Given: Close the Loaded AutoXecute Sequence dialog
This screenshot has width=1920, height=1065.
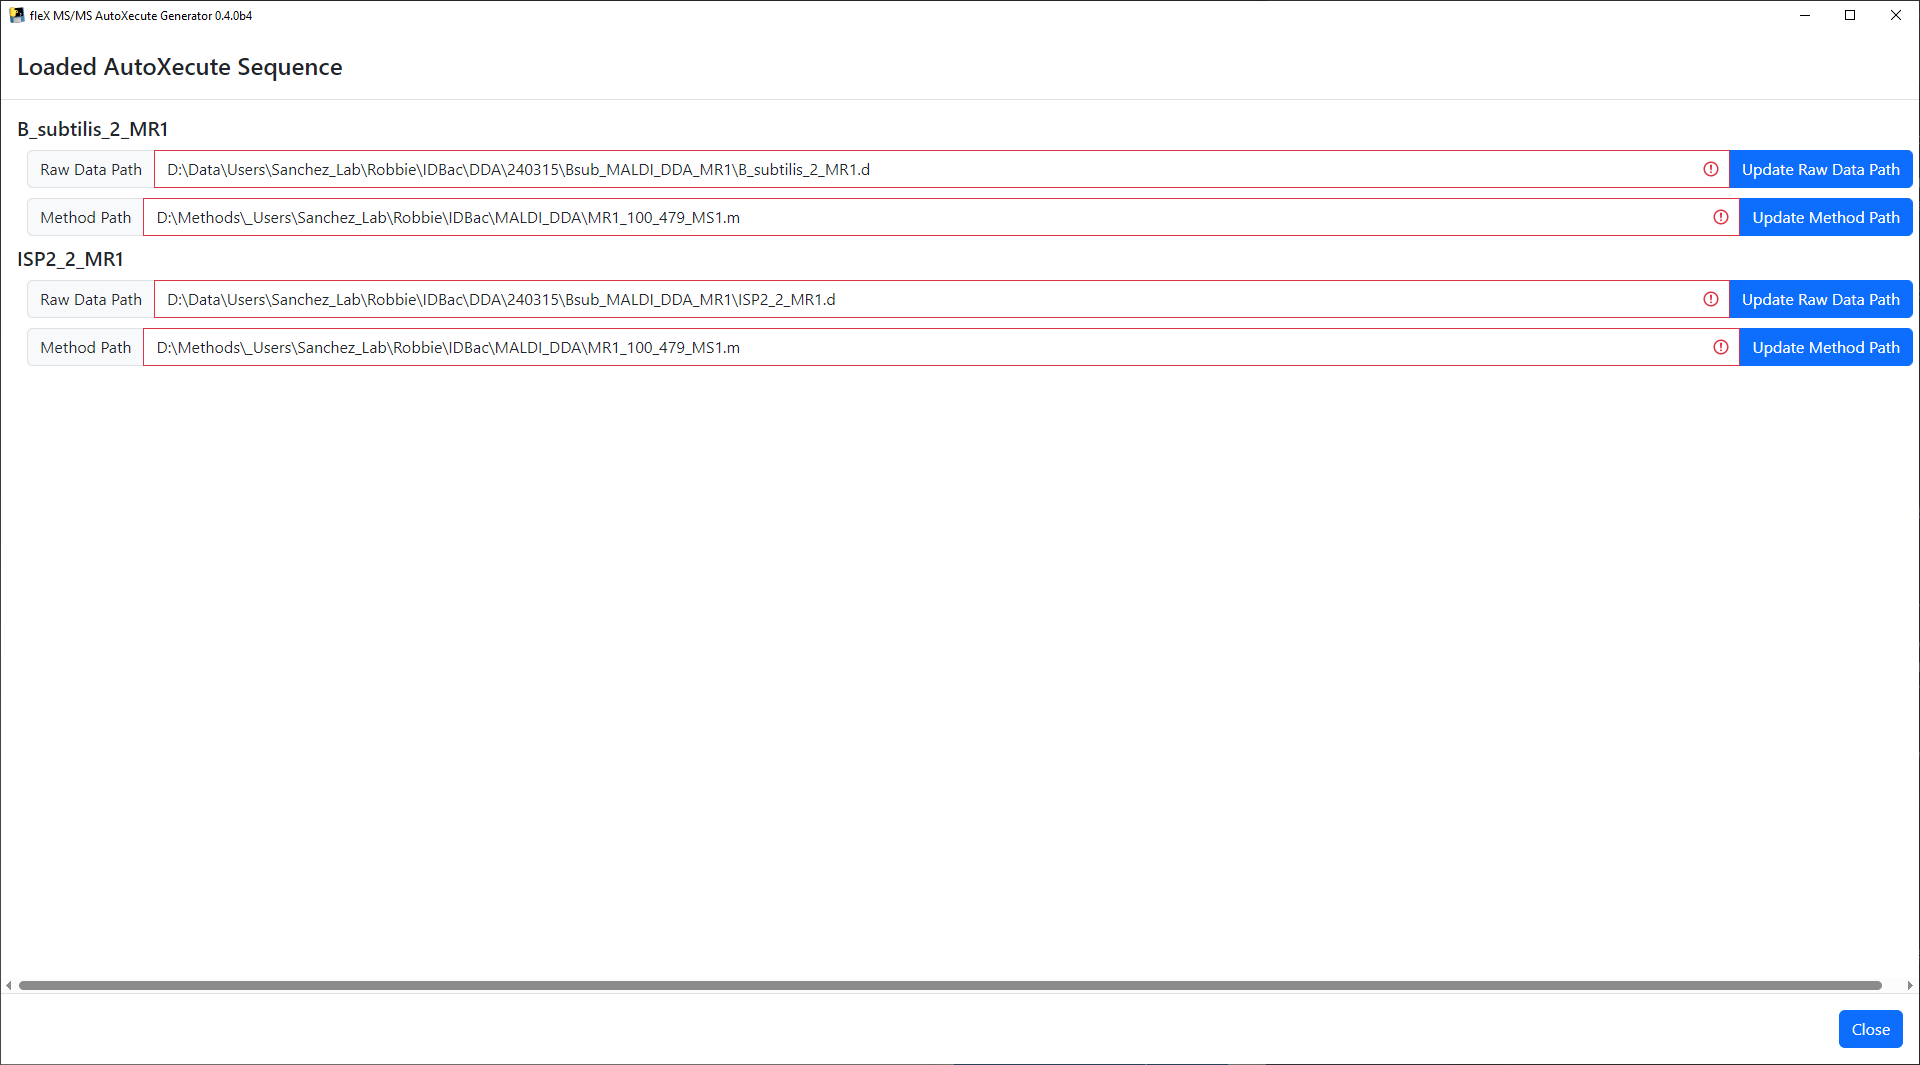Looking at the screenshot, I should point(1870,1029).
